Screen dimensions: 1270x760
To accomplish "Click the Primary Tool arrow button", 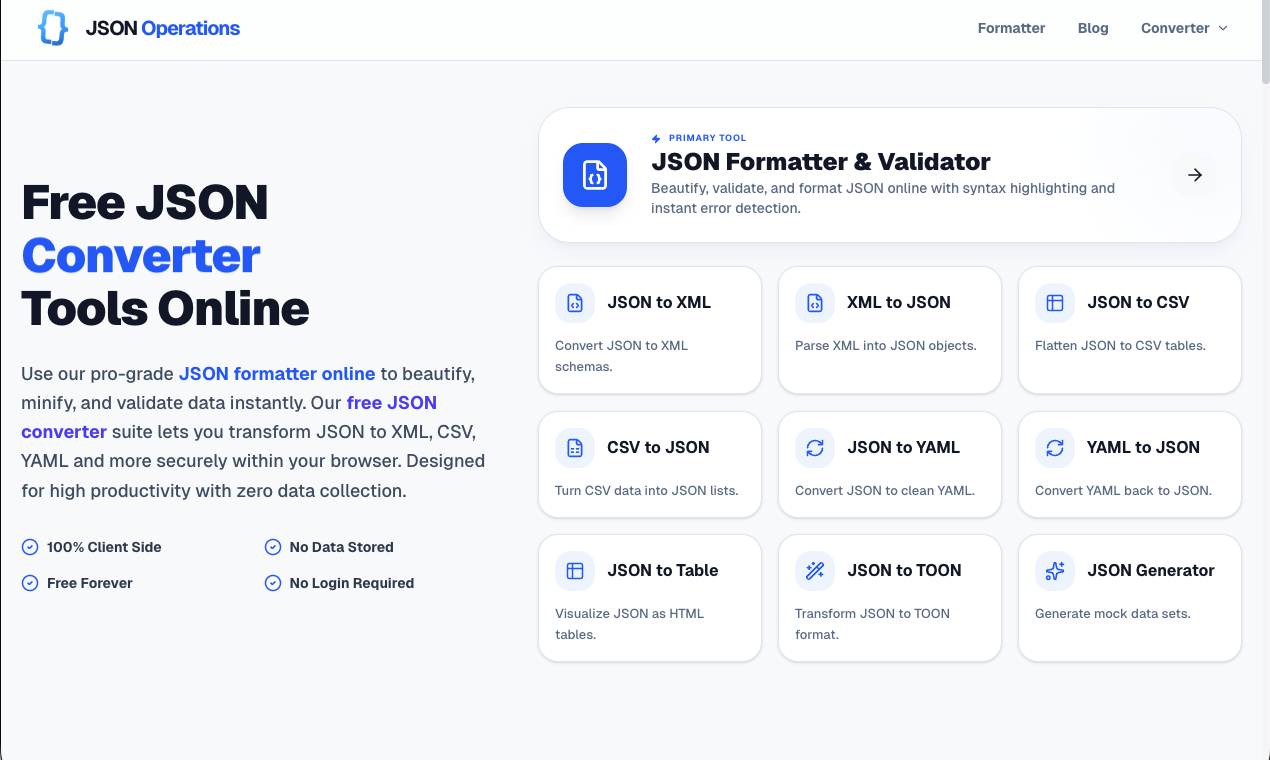I will pos(1194,174).
